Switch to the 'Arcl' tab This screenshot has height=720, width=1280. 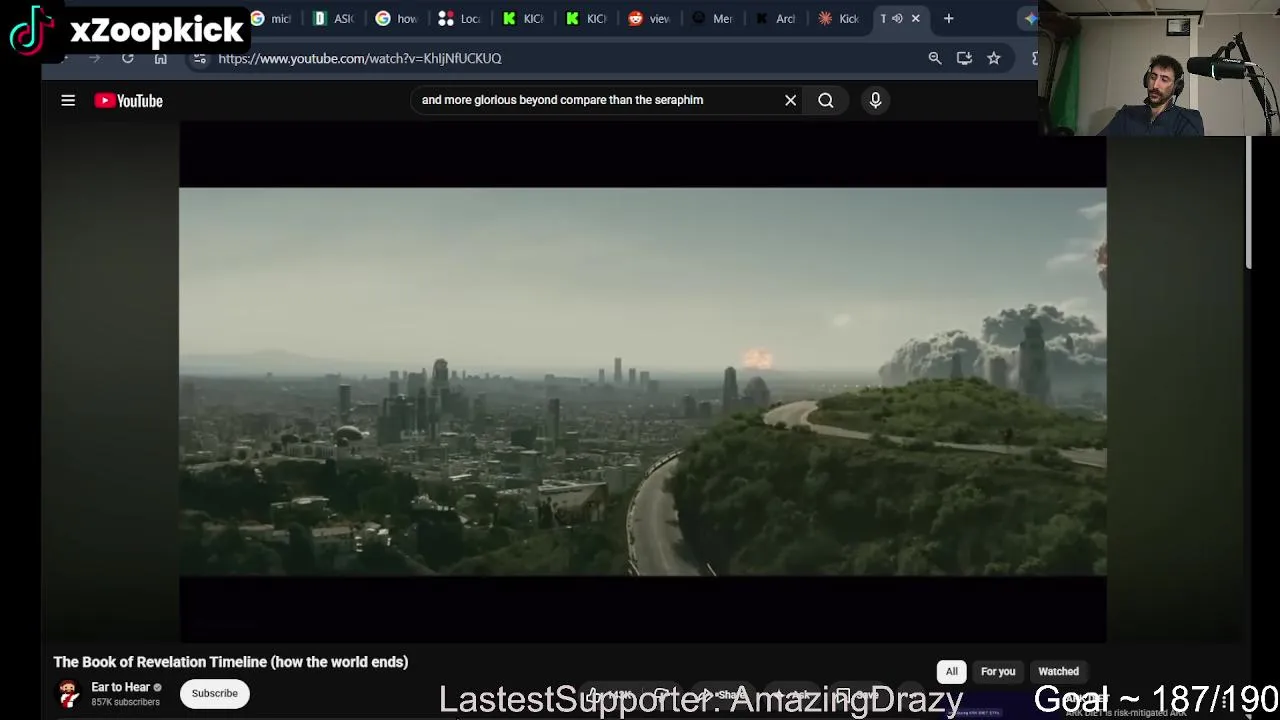coord(776,18)
